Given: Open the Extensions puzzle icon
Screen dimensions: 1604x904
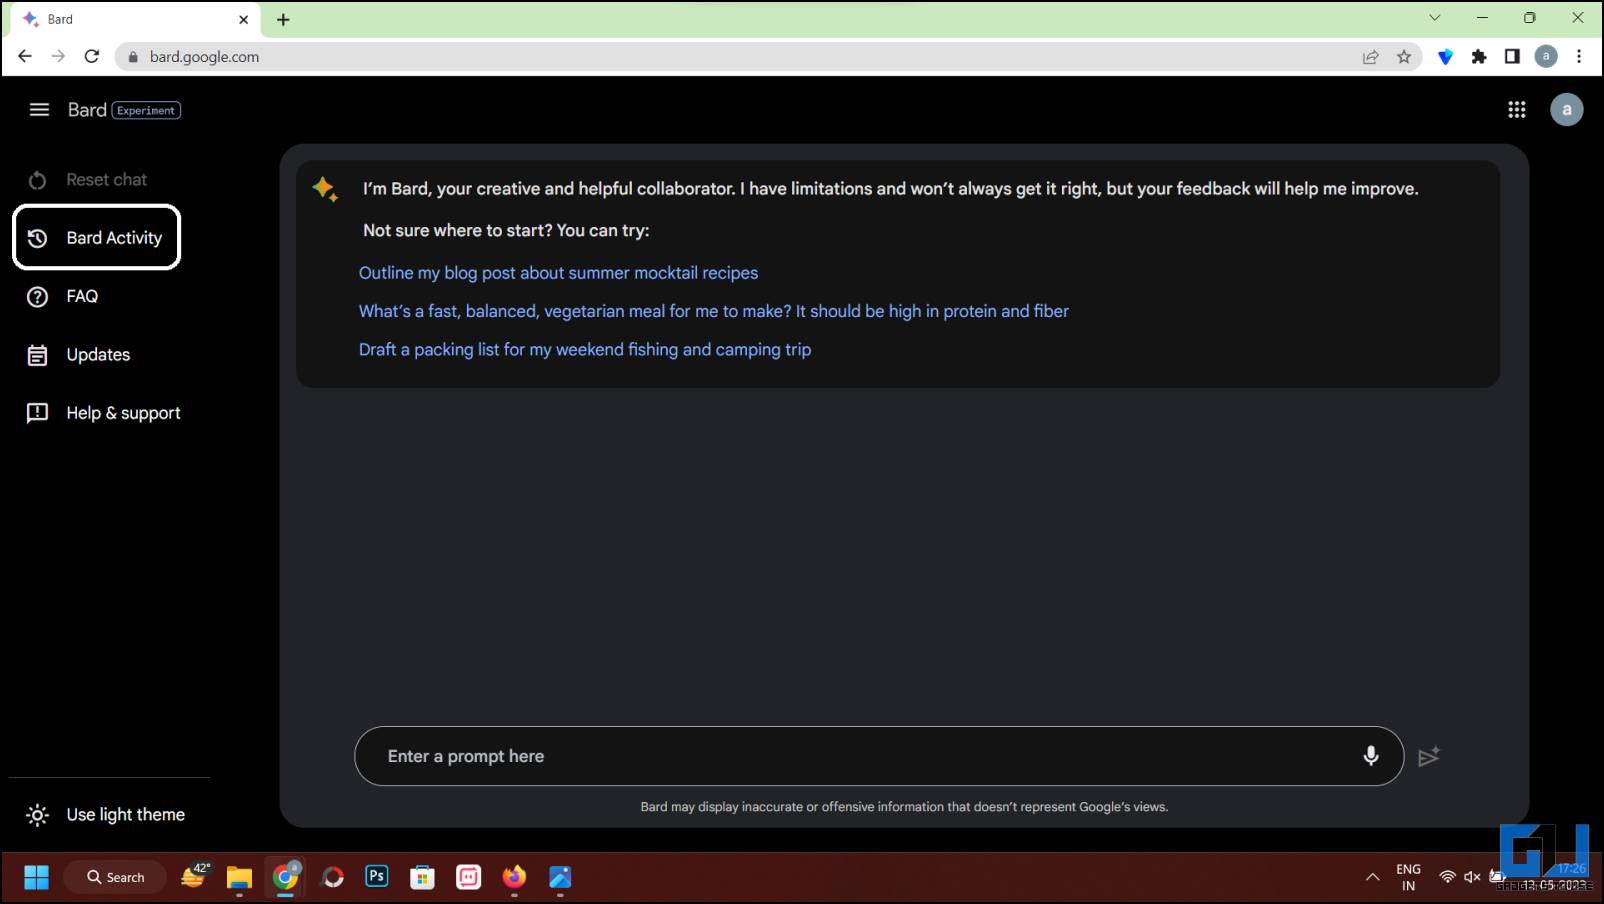Looking at the screenshot, I should point(1479,57).
